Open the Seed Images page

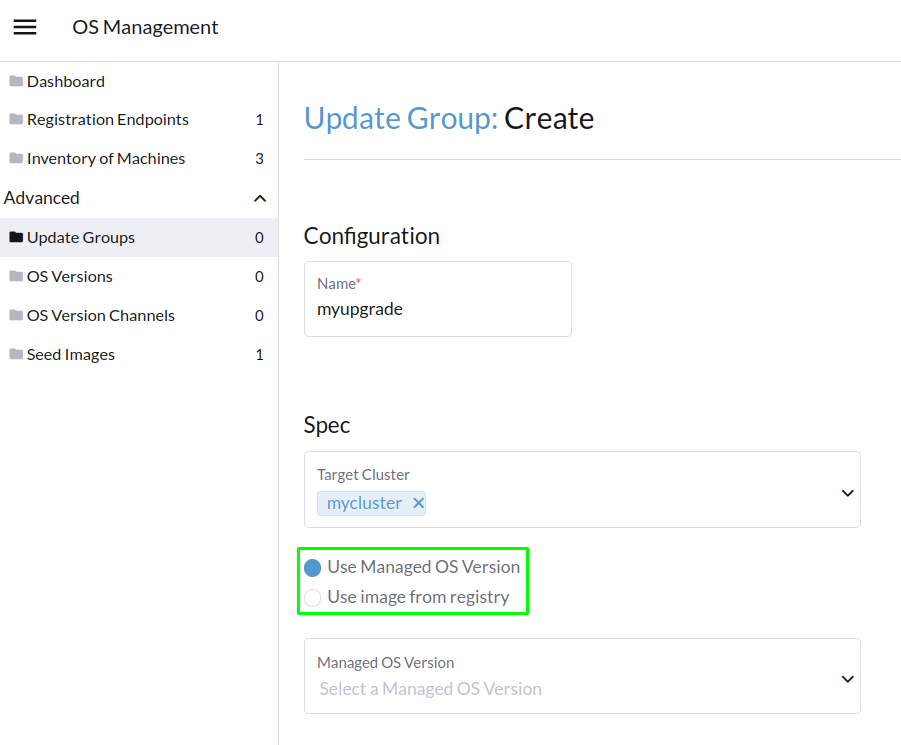72,354
